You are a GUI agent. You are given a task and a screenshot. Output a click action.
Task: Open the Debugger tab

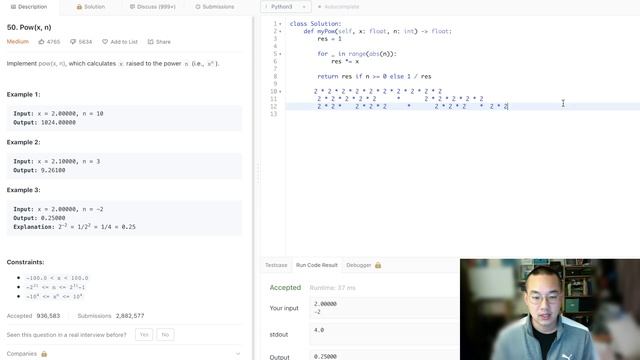[359, 265]
